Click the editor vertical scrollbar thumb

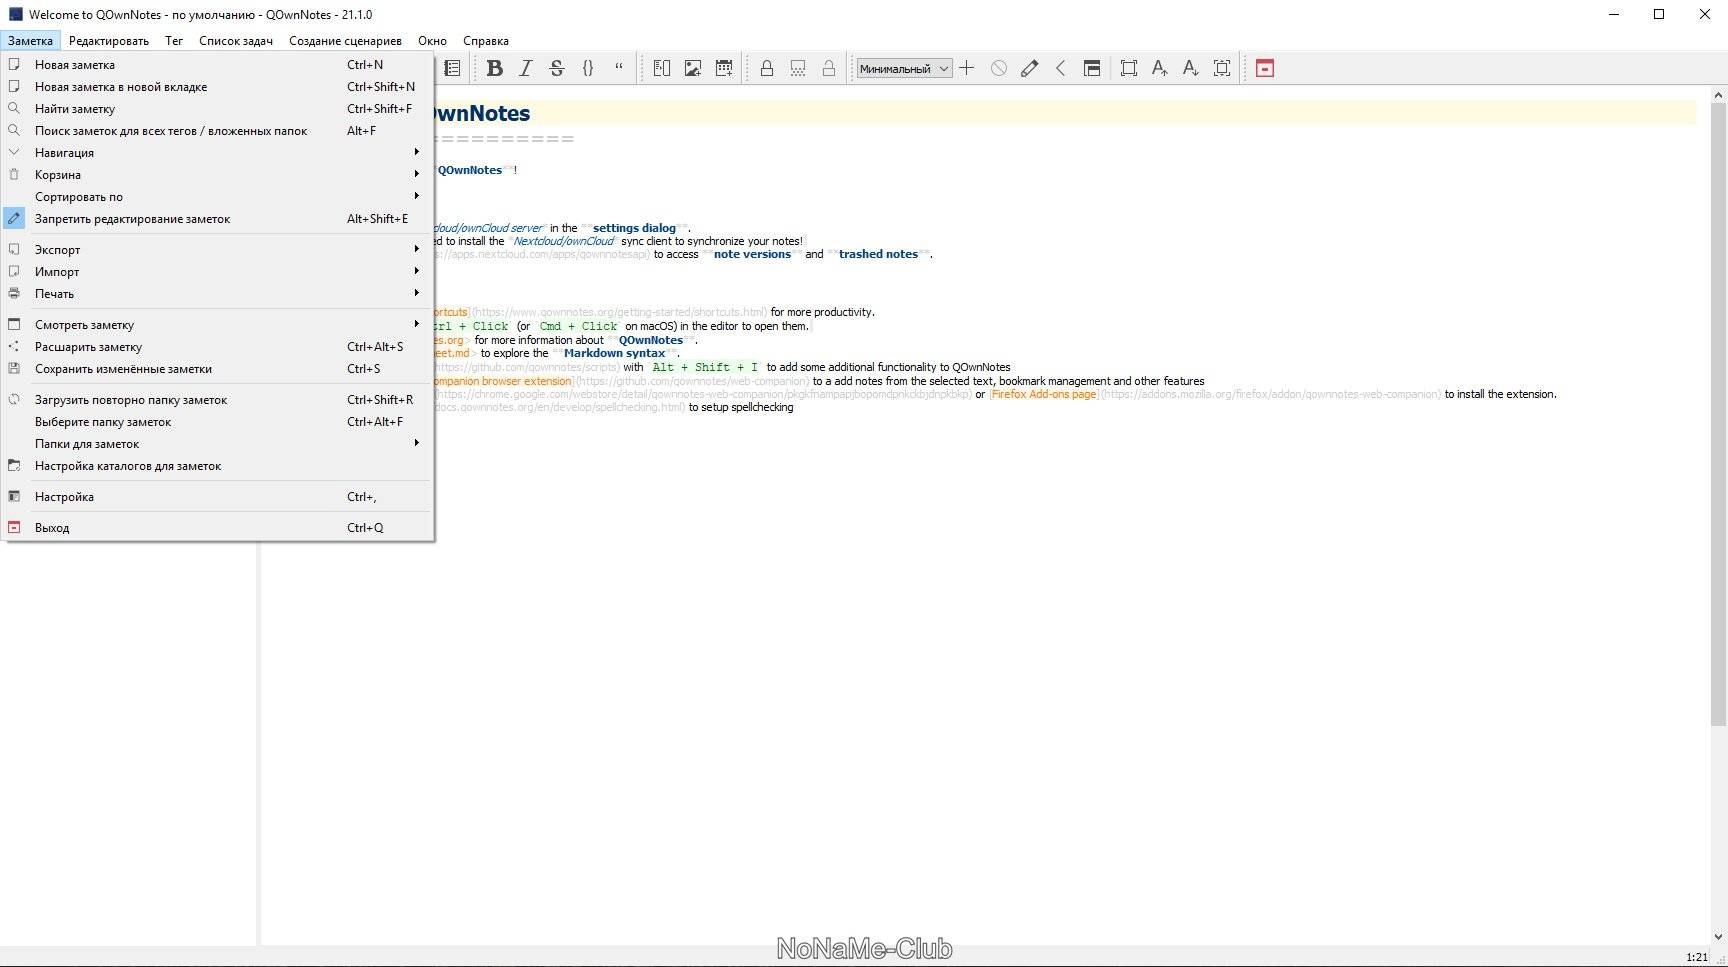1718,413
